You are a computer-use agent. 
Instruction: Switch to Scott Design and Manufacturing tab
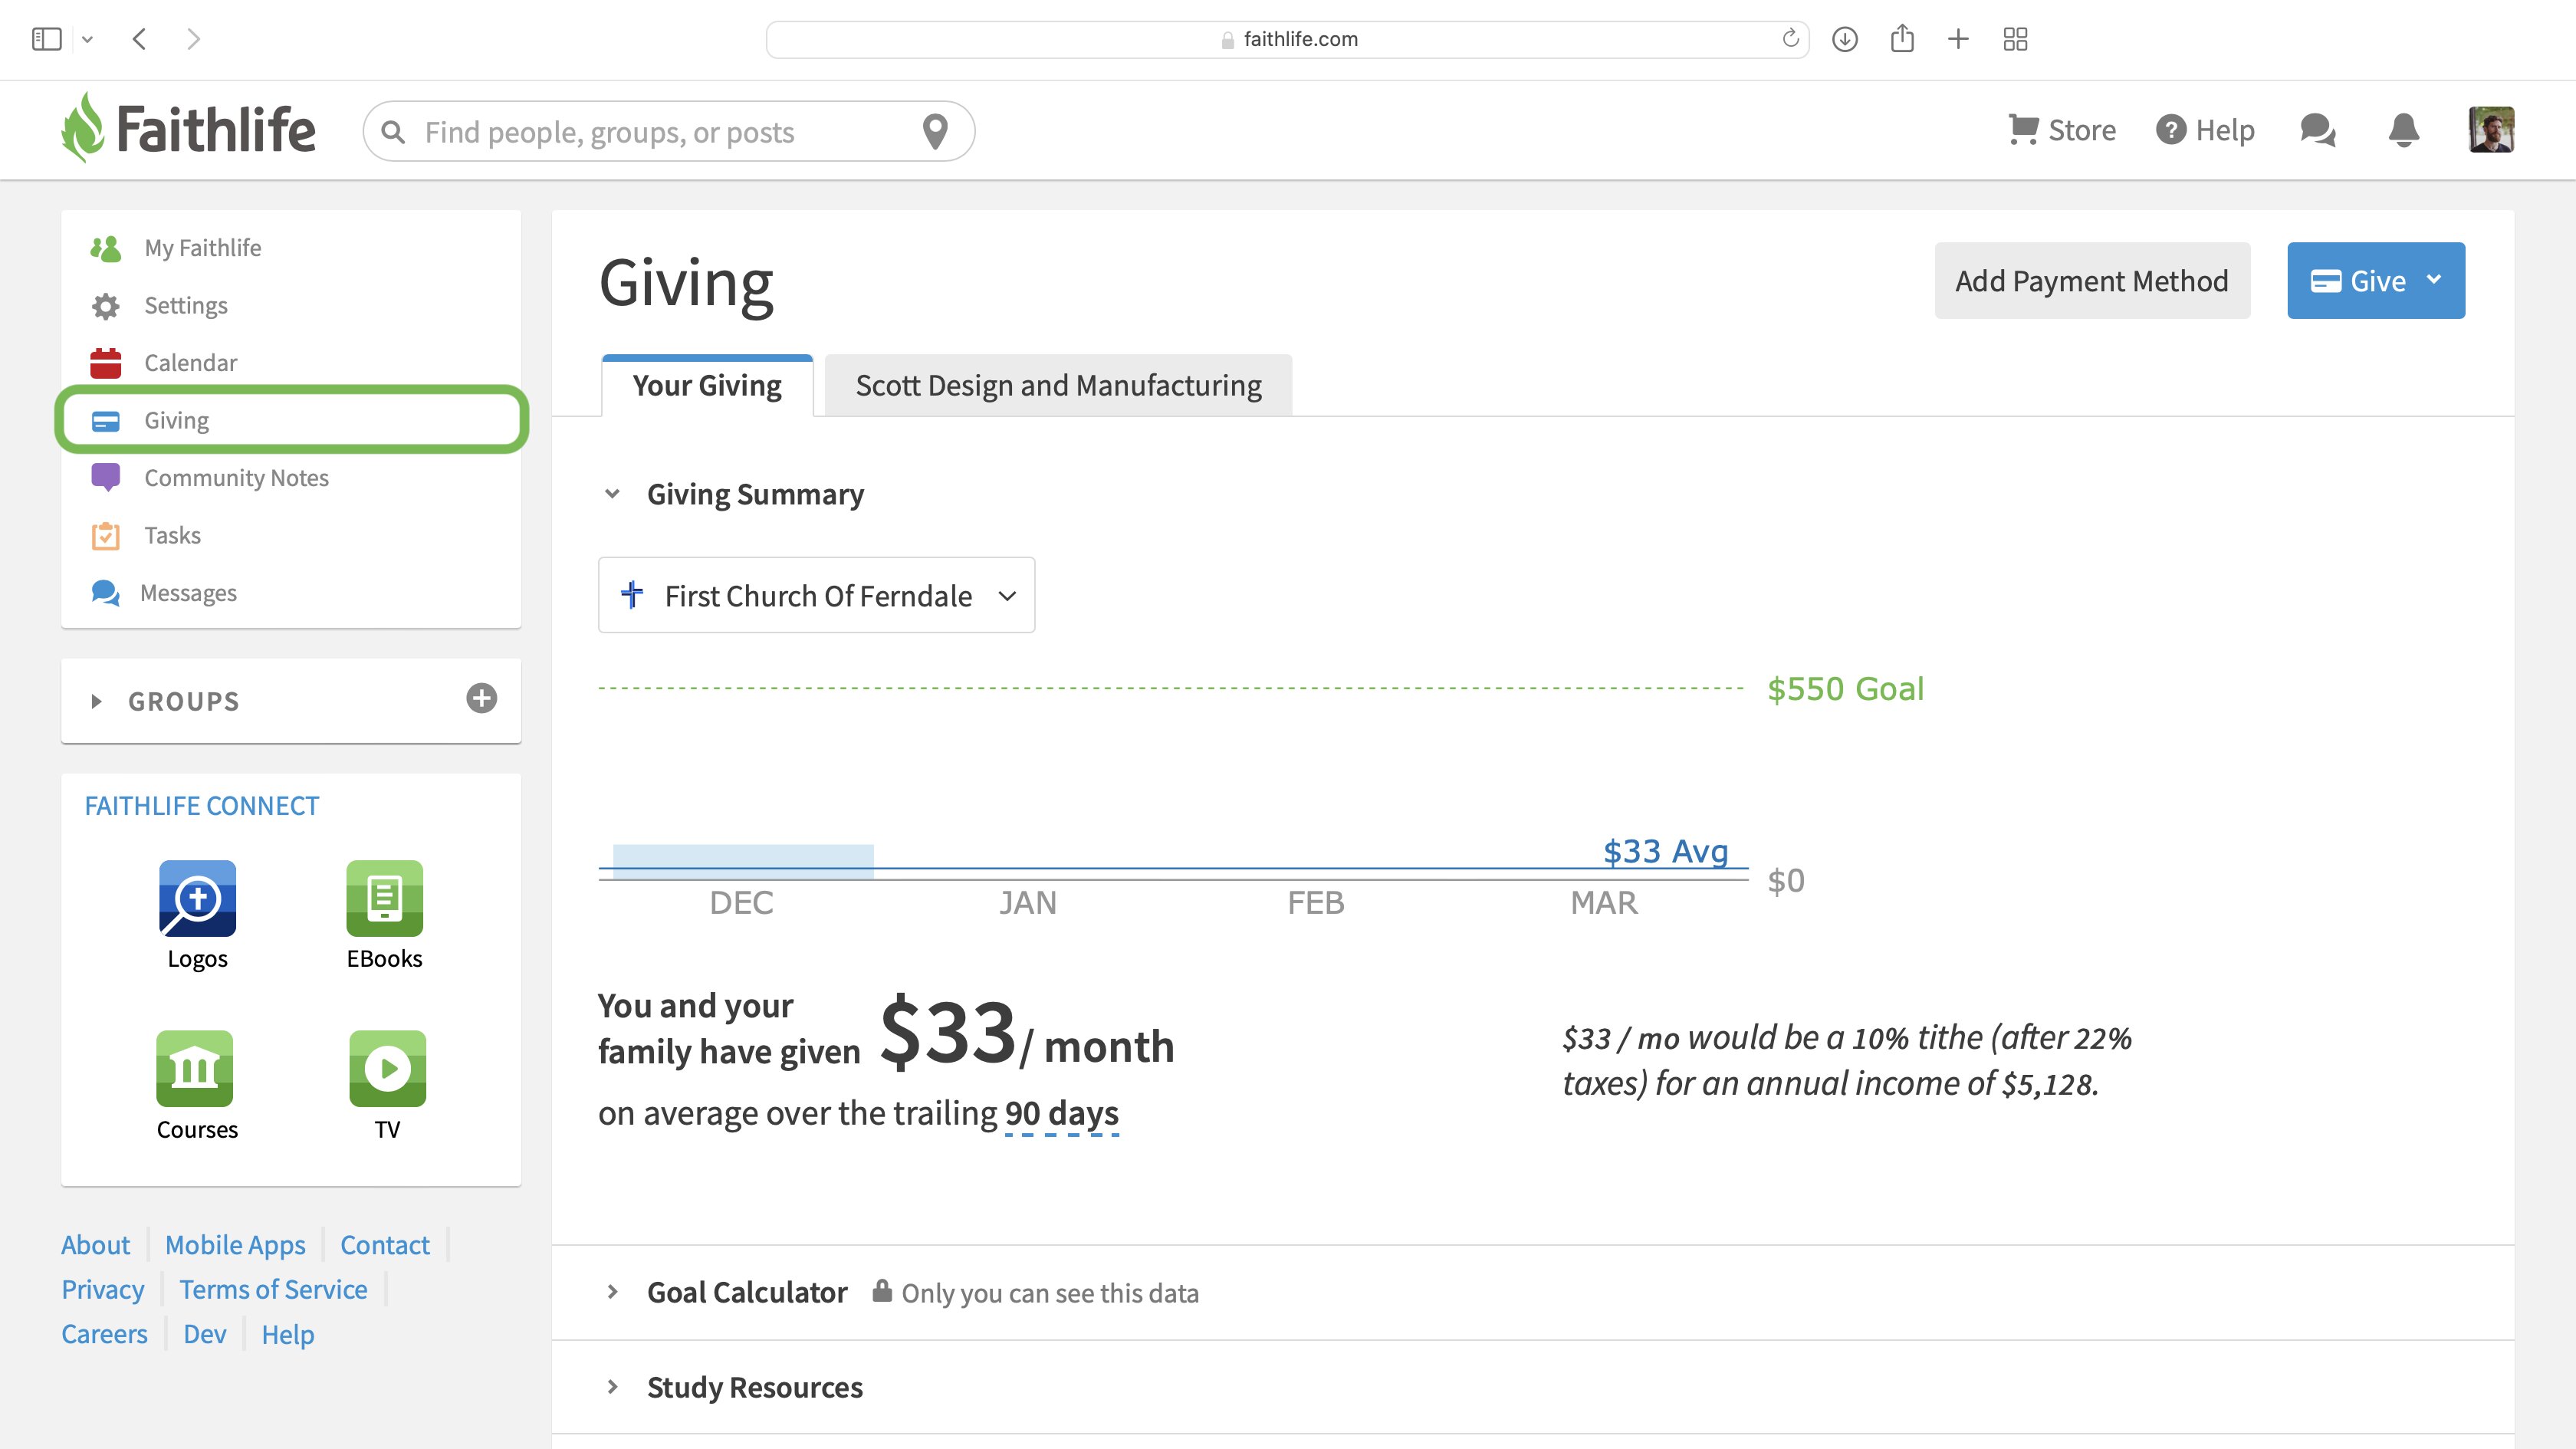click(x=1058, y=385)
